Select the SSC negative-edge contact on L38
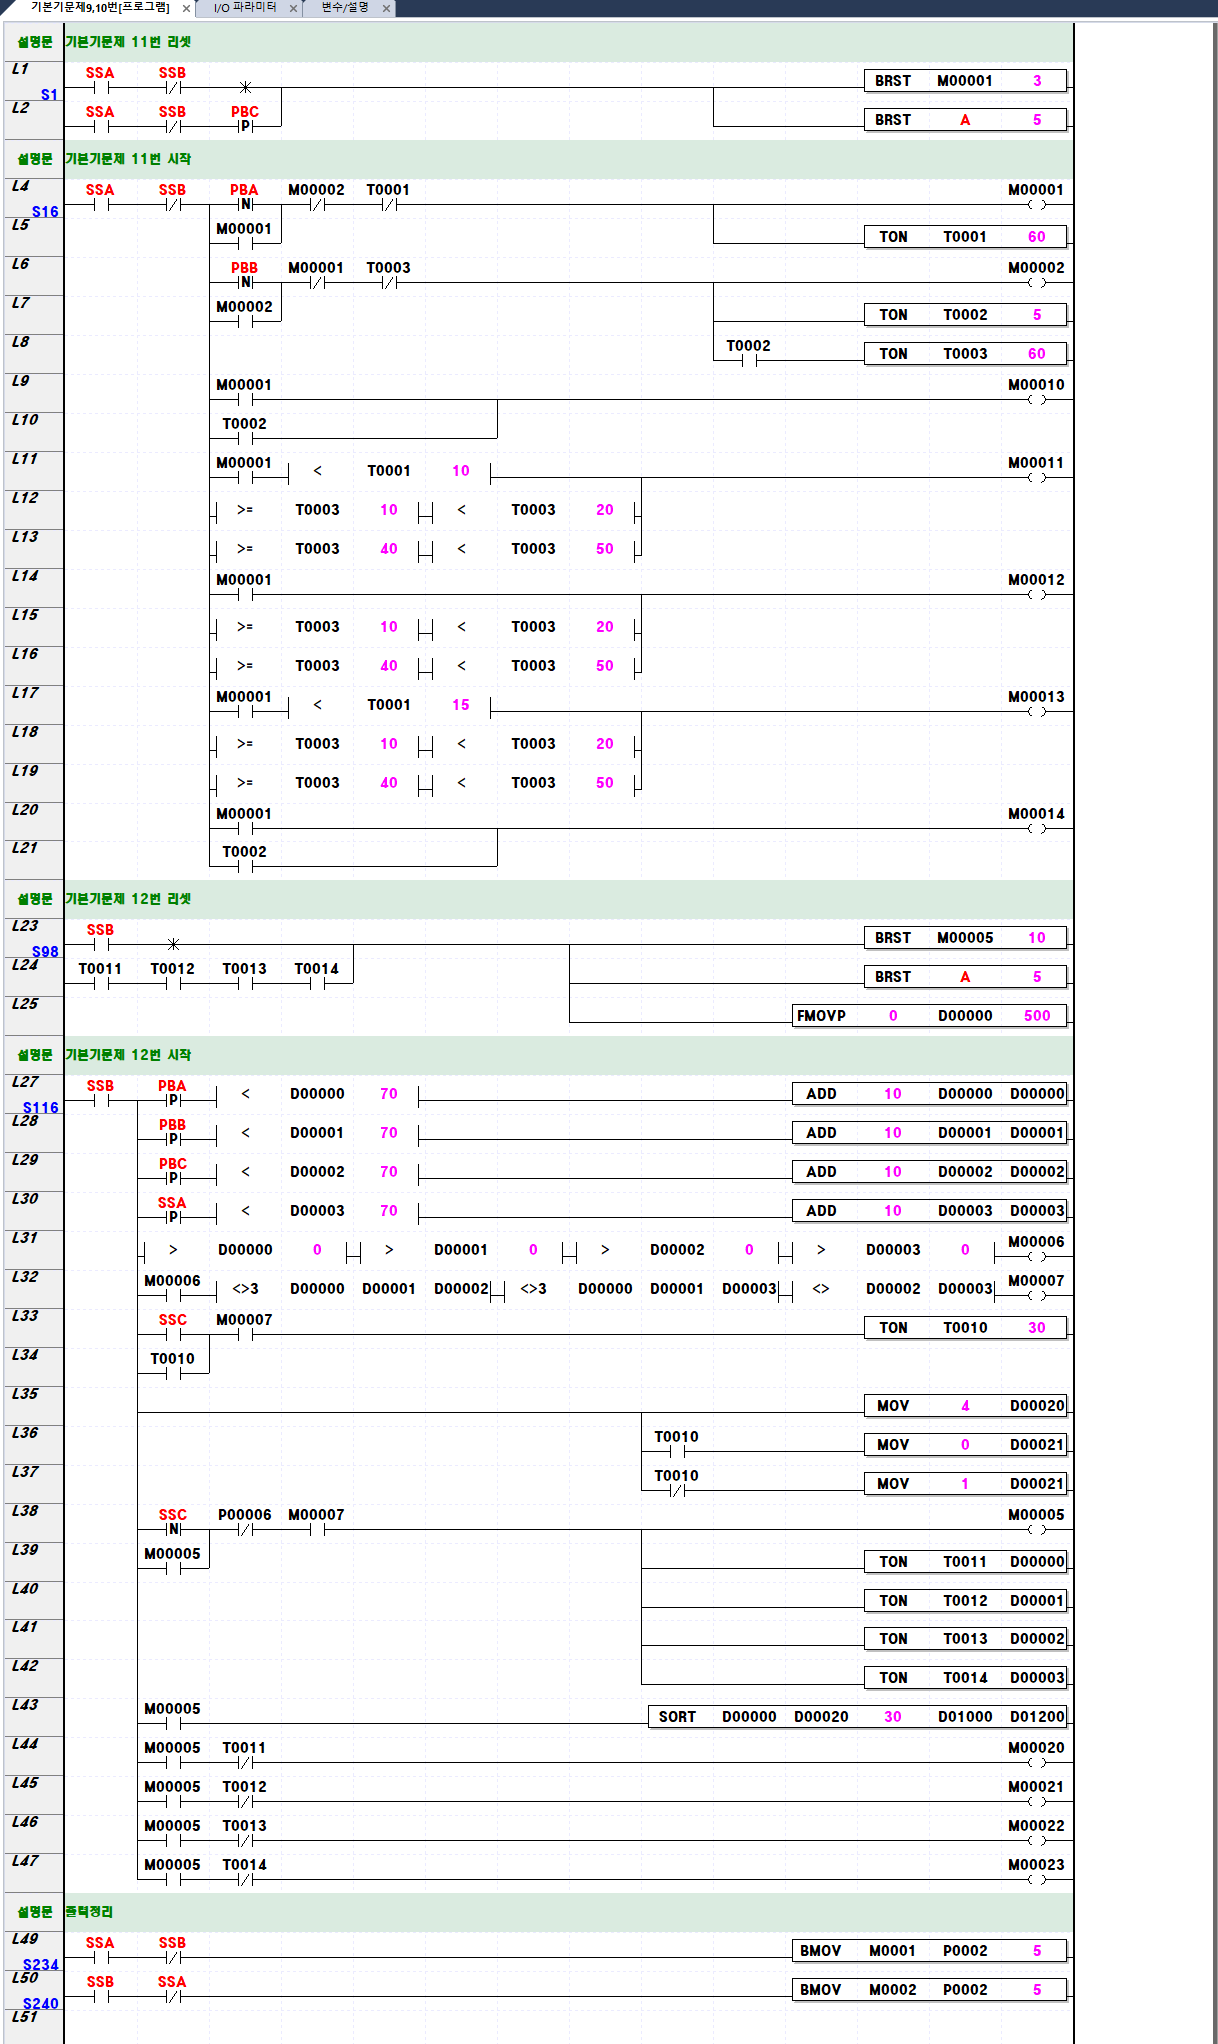The image size is (1218, 2044). click(x=173, y=1529)
